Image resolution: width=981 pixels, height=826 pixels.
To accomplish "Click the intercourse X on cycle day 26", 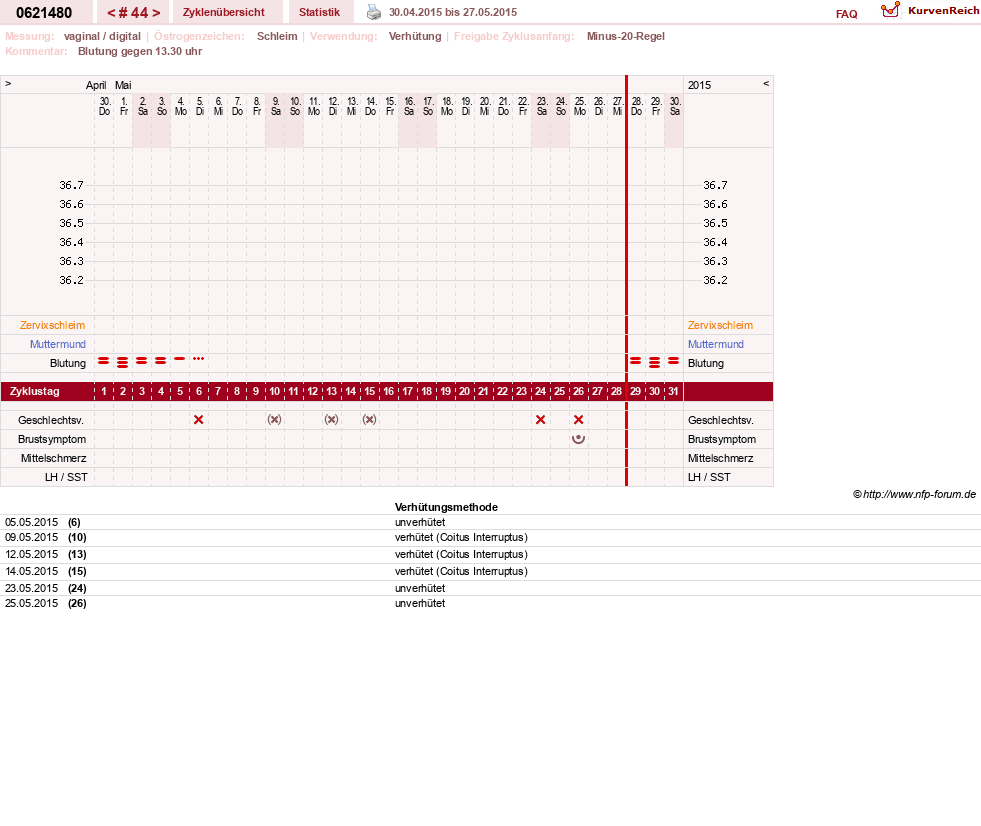I will click(x=579, y=420).
